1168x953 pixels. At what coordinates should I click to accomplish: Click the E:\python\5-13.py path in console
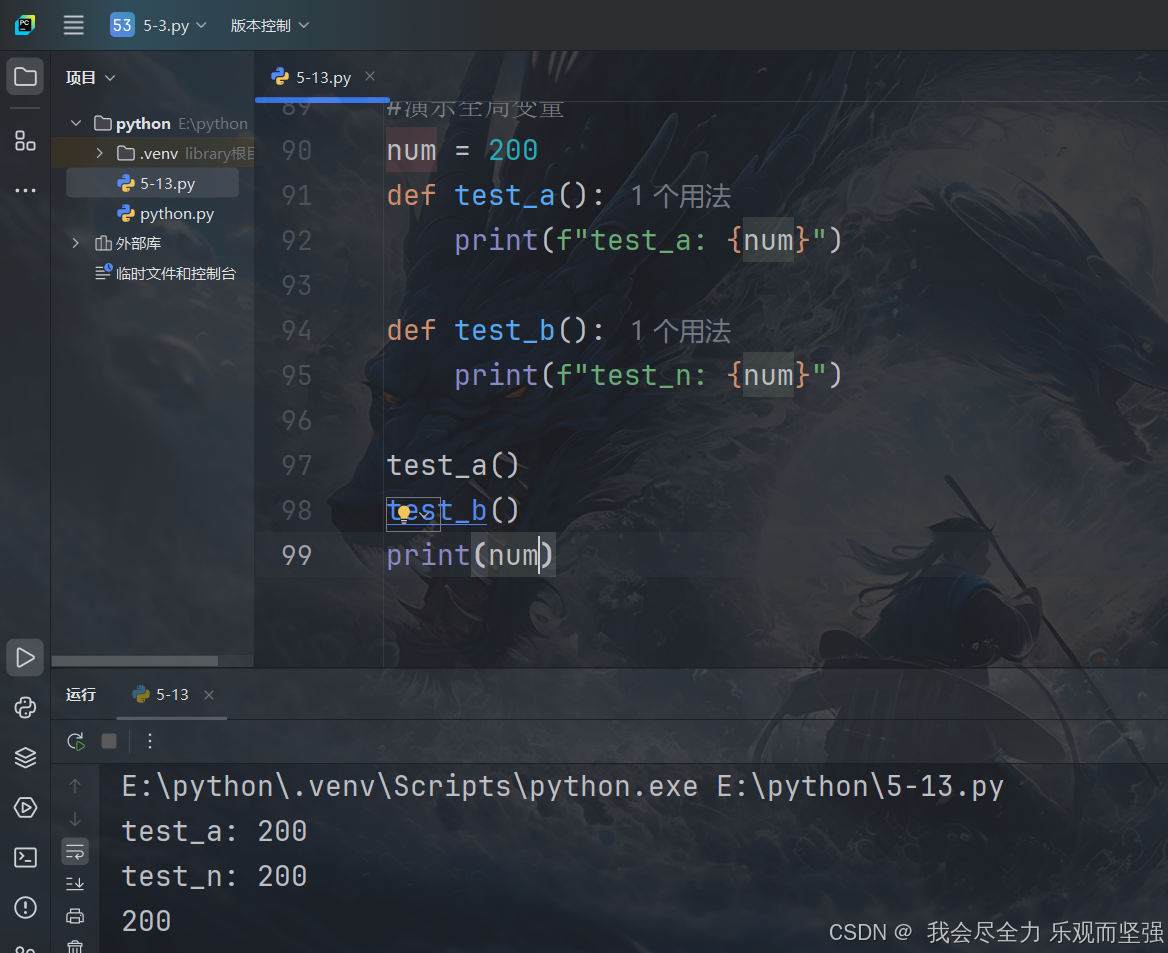tap(860, 786)
